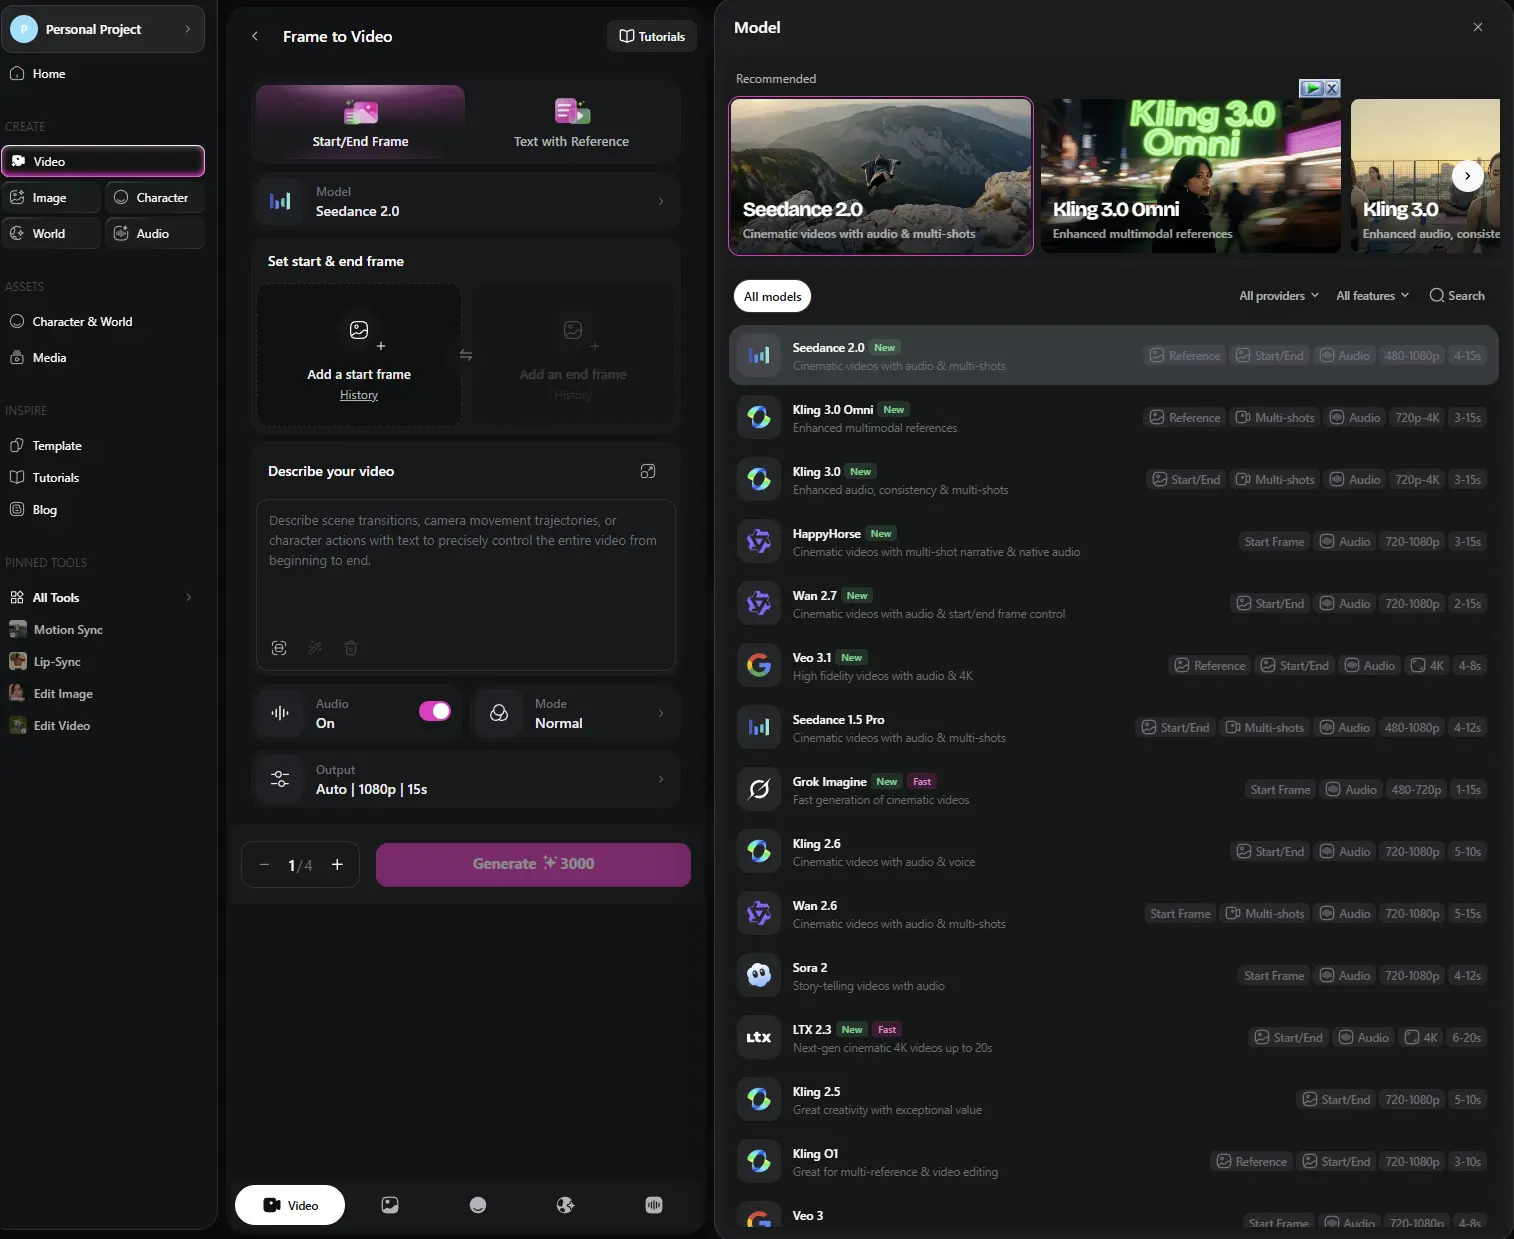Screen dimensions: 1514x1239
Task: Clear prompt with trash icon
Action: pos(351,648)
